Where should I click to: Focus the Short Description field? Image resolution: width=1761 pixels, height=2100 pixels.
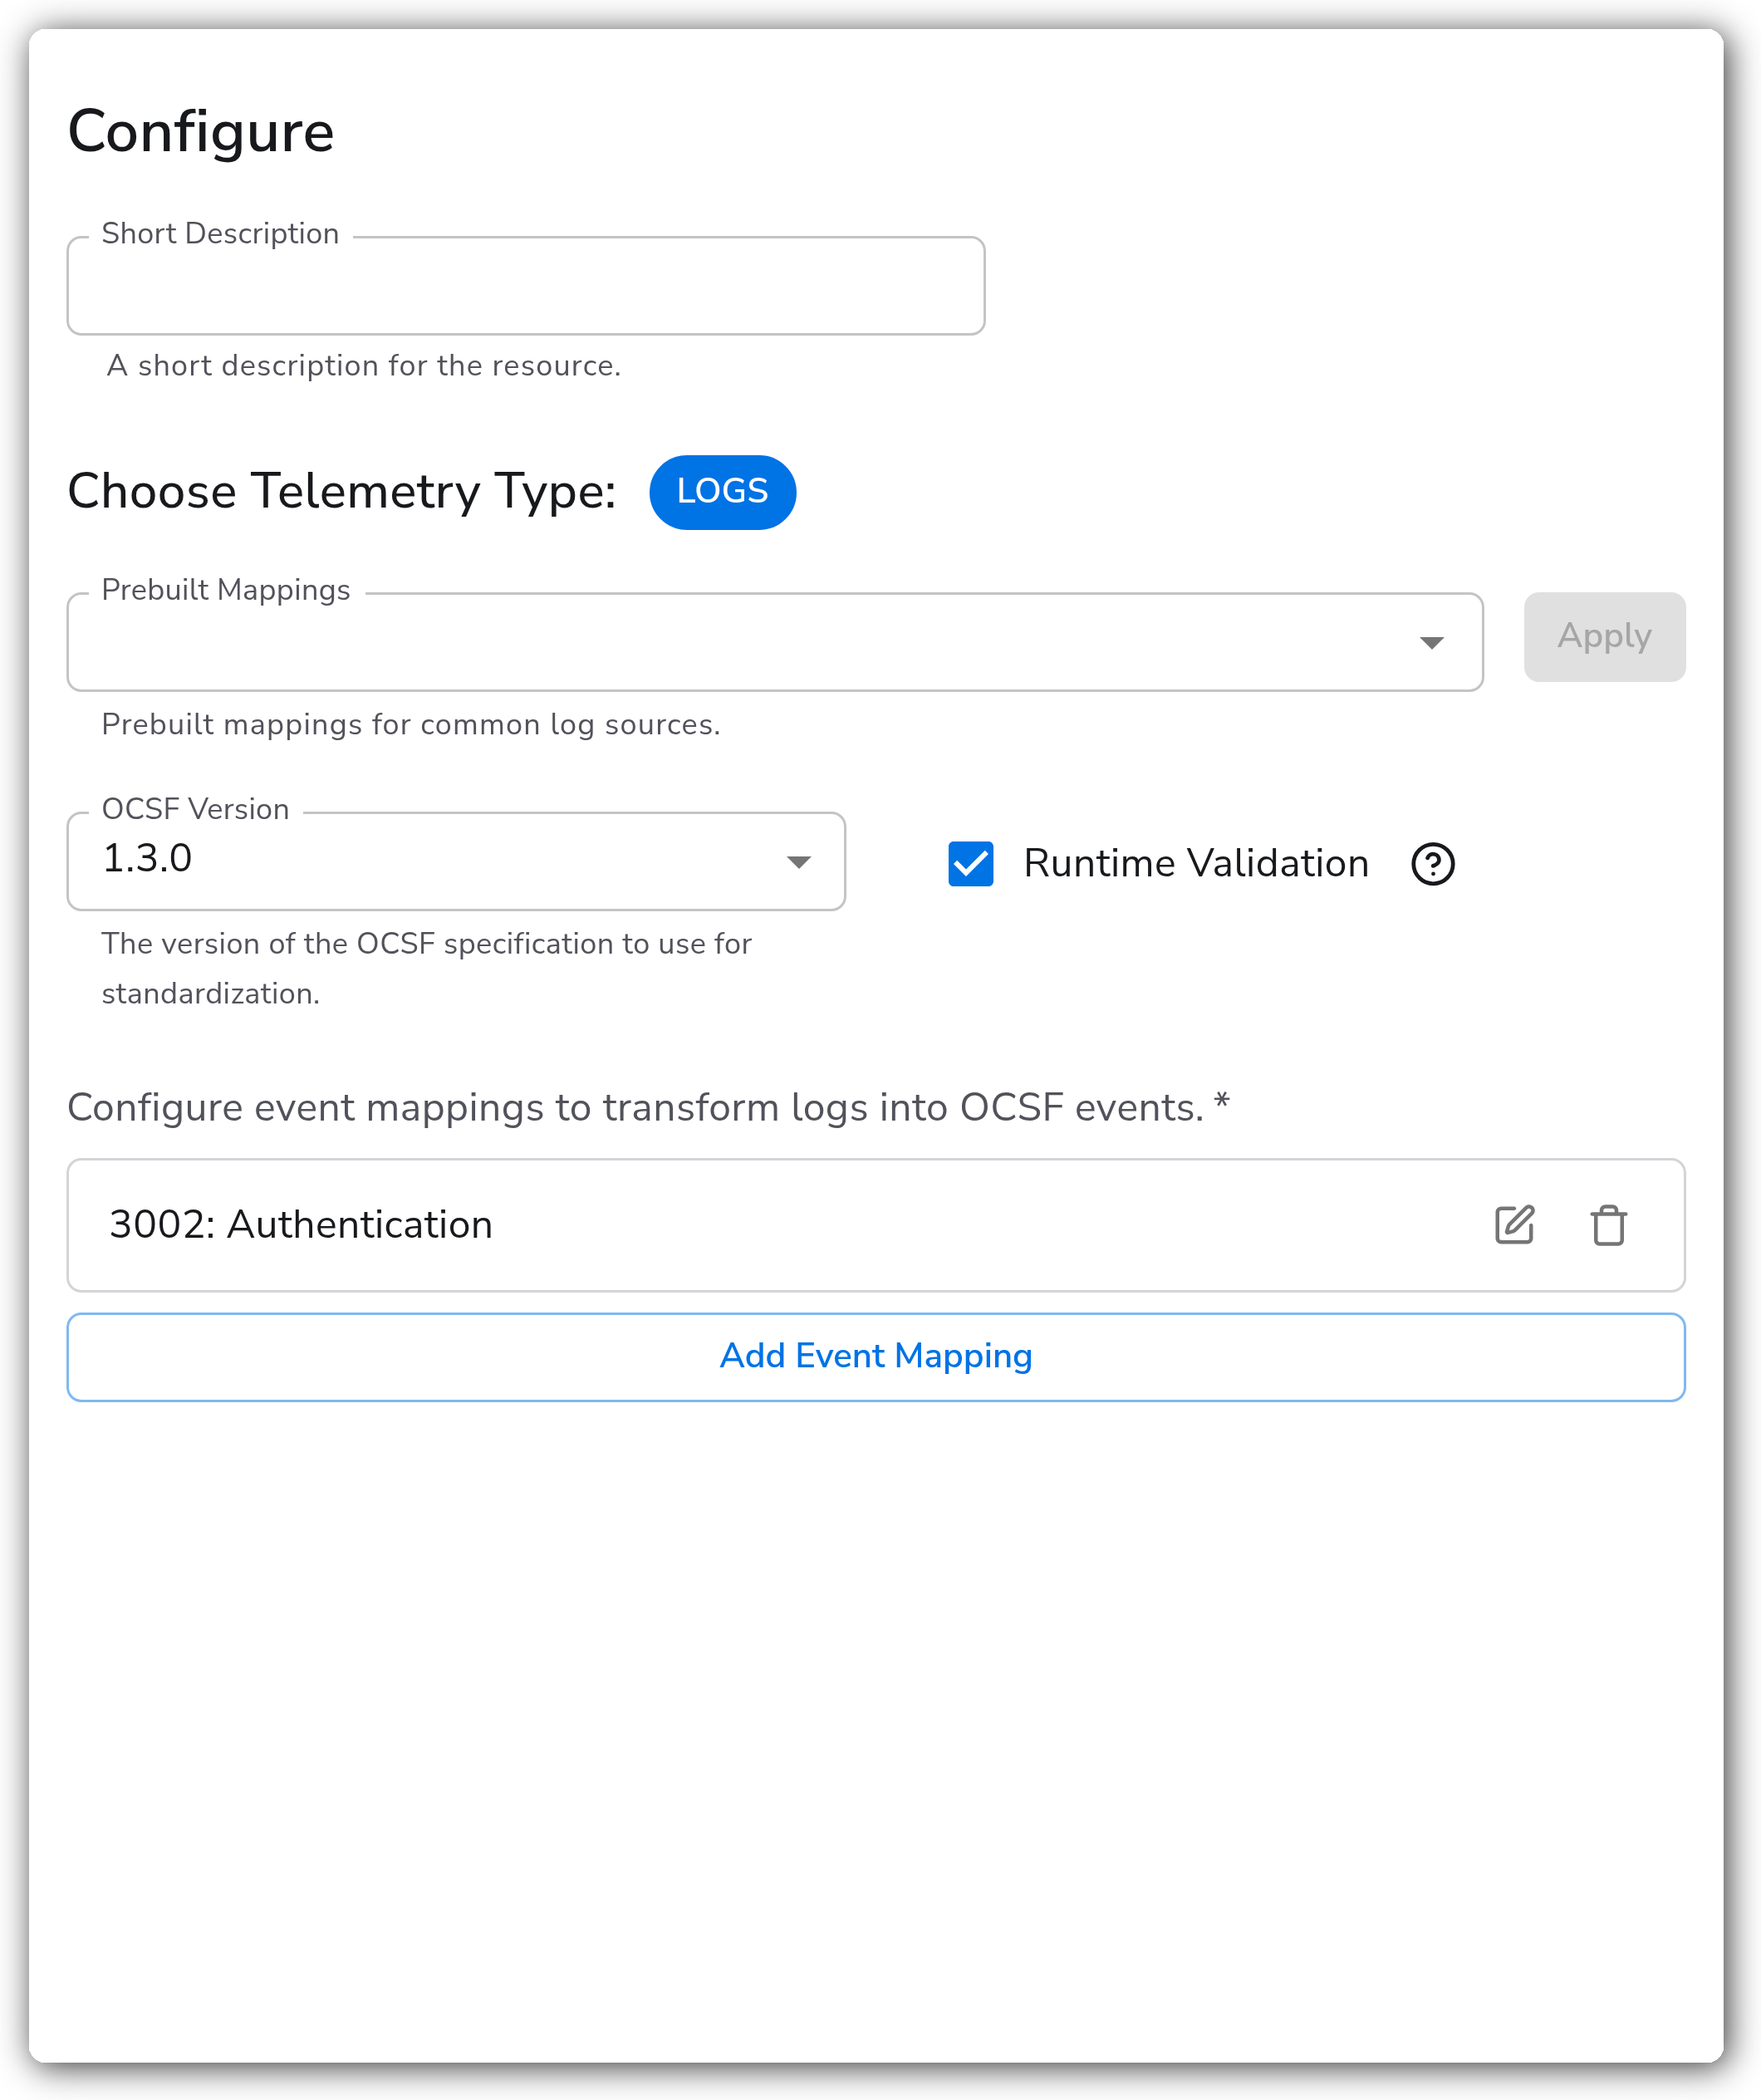tap(526, 286)
